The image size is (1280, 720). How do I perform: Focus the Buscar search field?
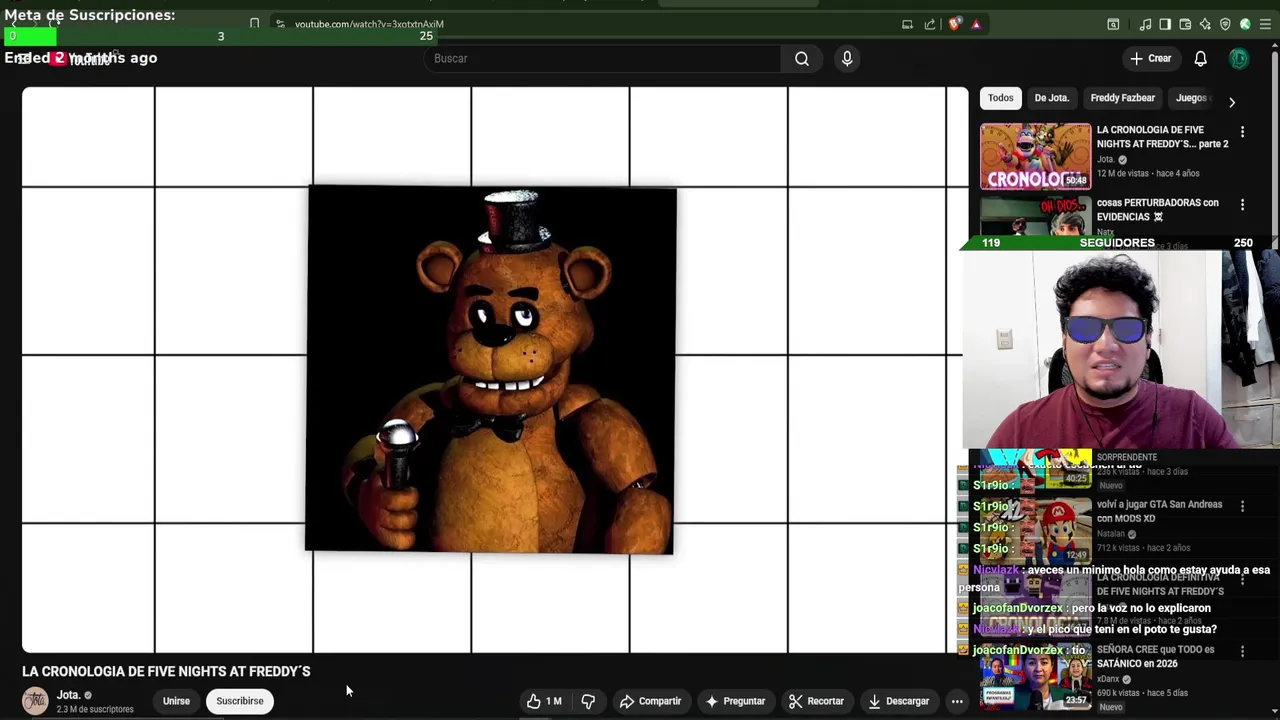click(603, 59)
